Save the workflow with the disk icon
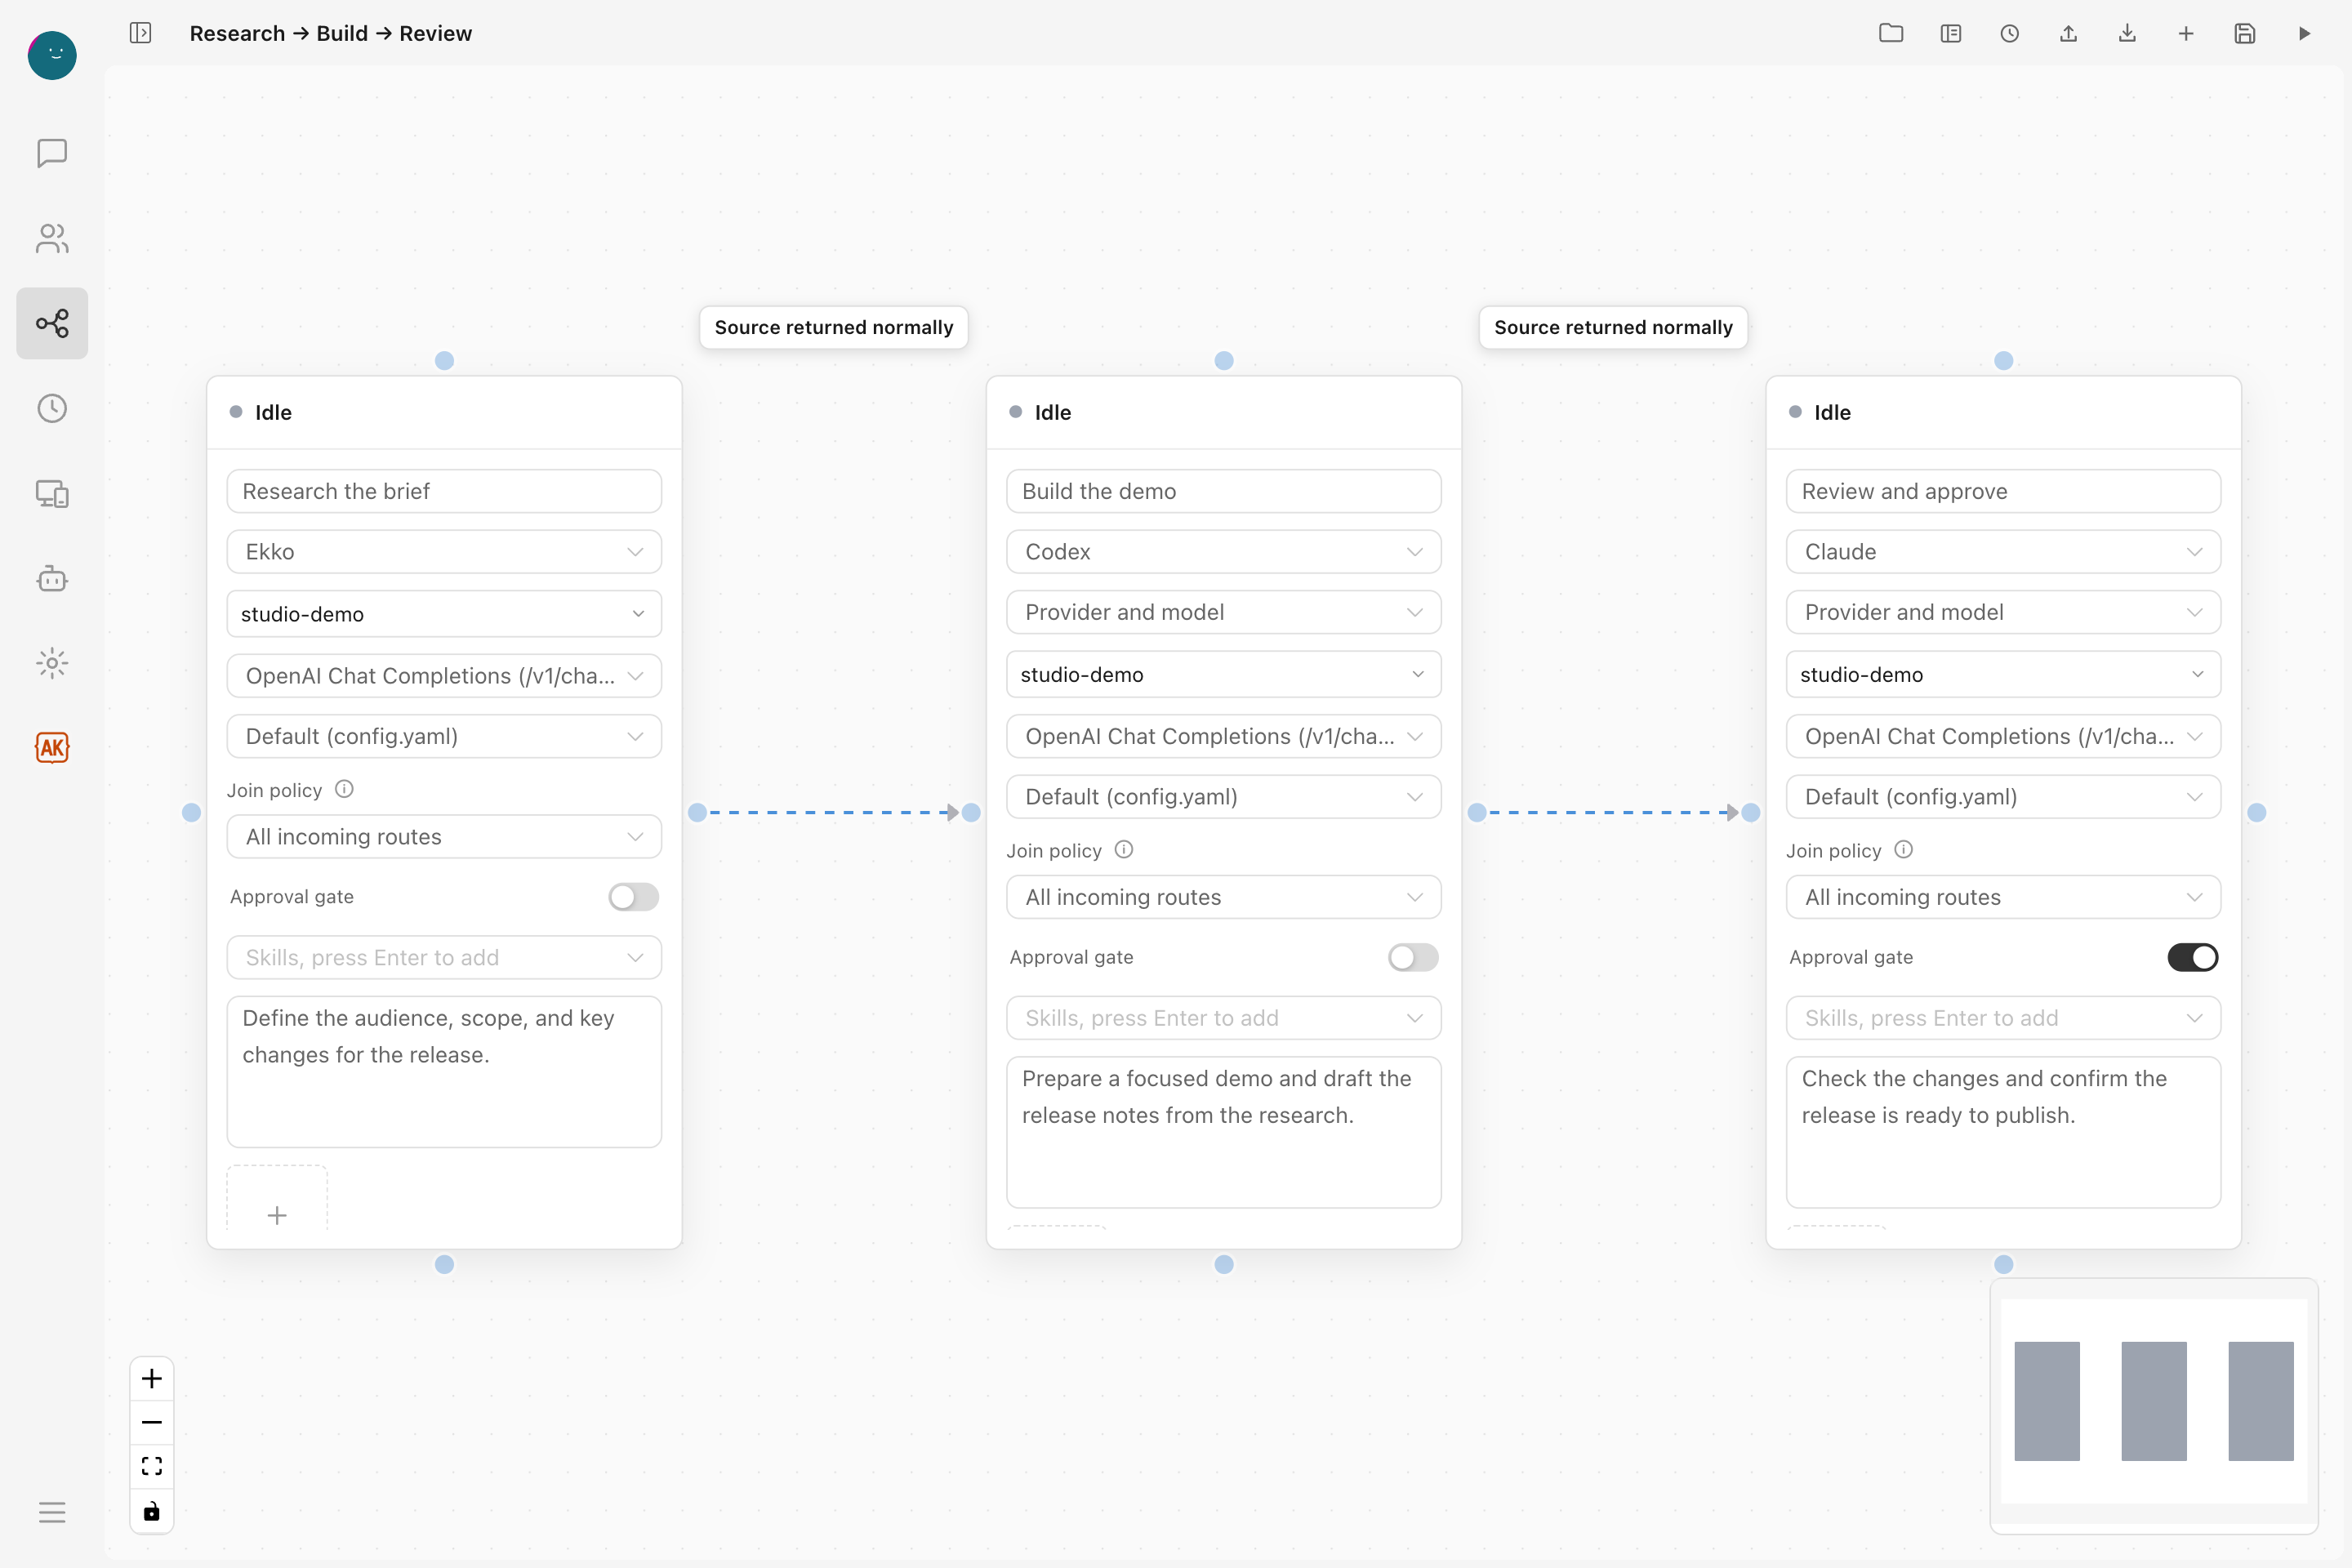 coord(2245,33)
